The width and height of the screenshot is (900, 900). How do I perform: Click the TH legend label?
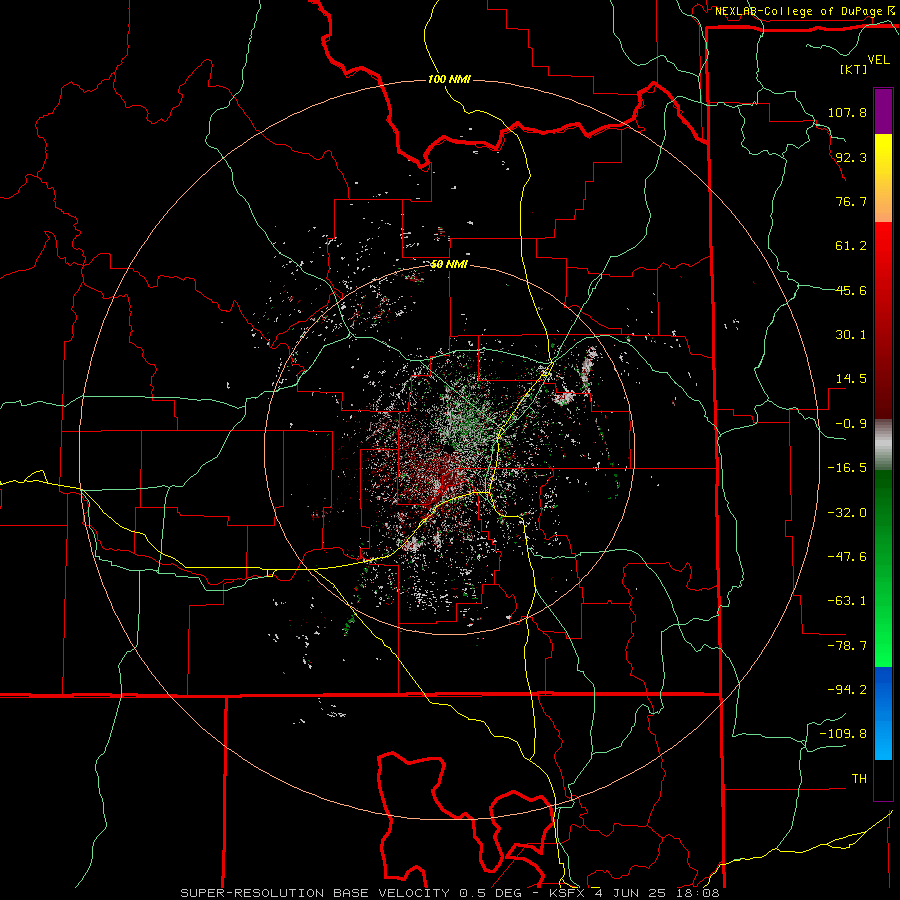pyautogui.click(x=859, y=779)
